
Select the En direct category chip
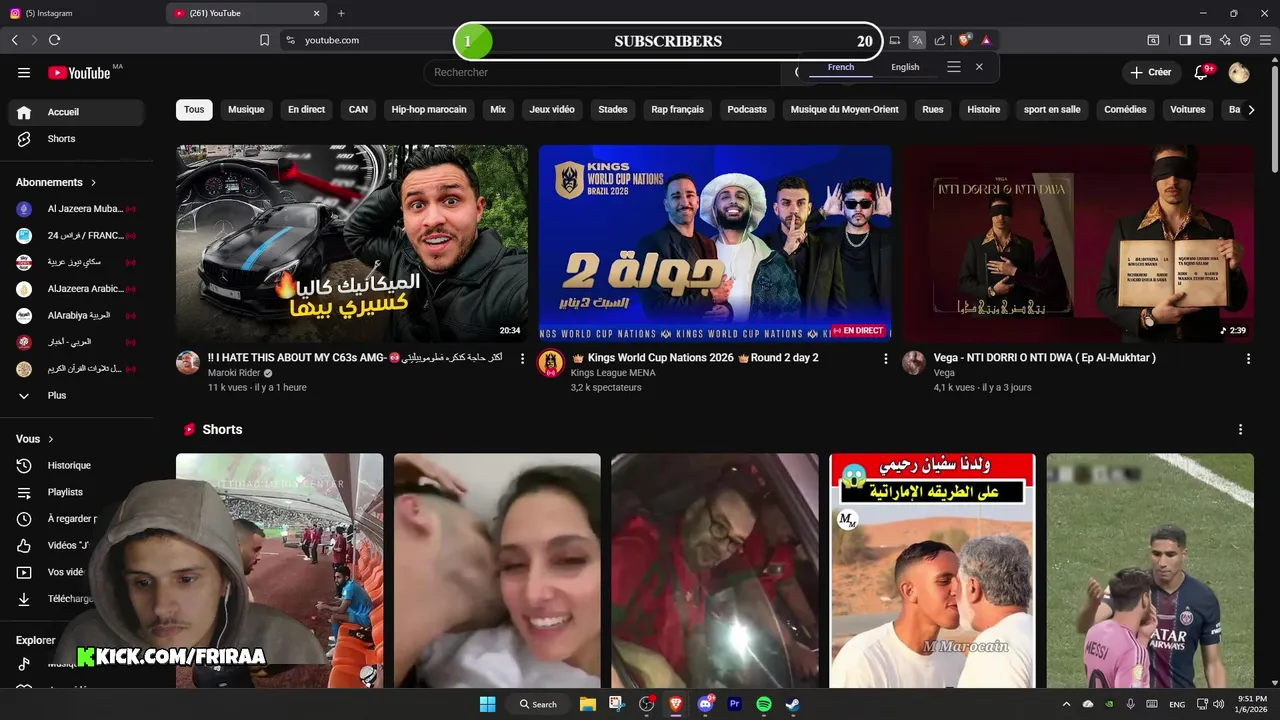(x=306, y=110)
